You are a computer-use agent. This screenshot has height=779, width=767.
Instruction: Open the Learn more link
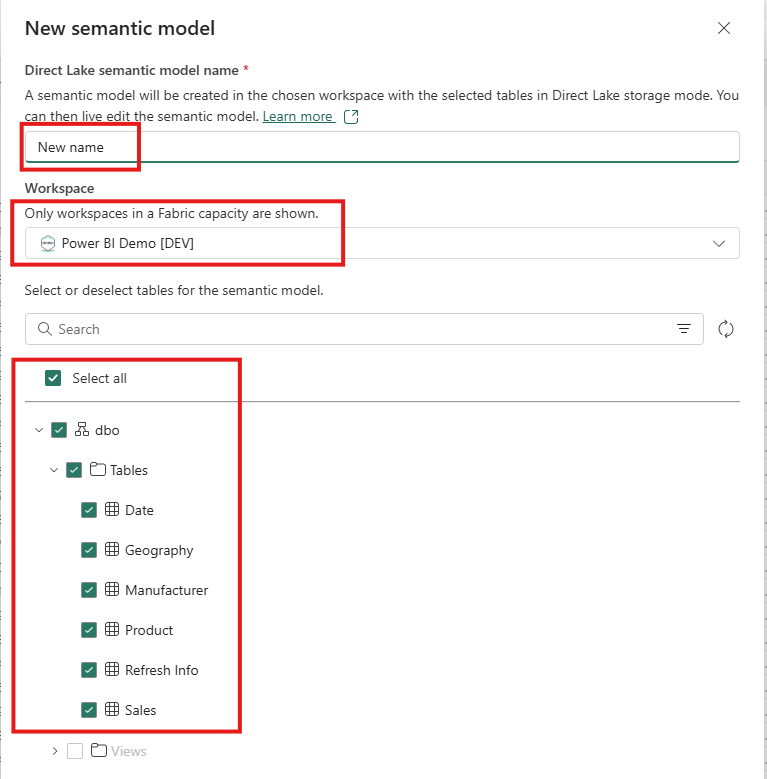click(x=297, y=117)
